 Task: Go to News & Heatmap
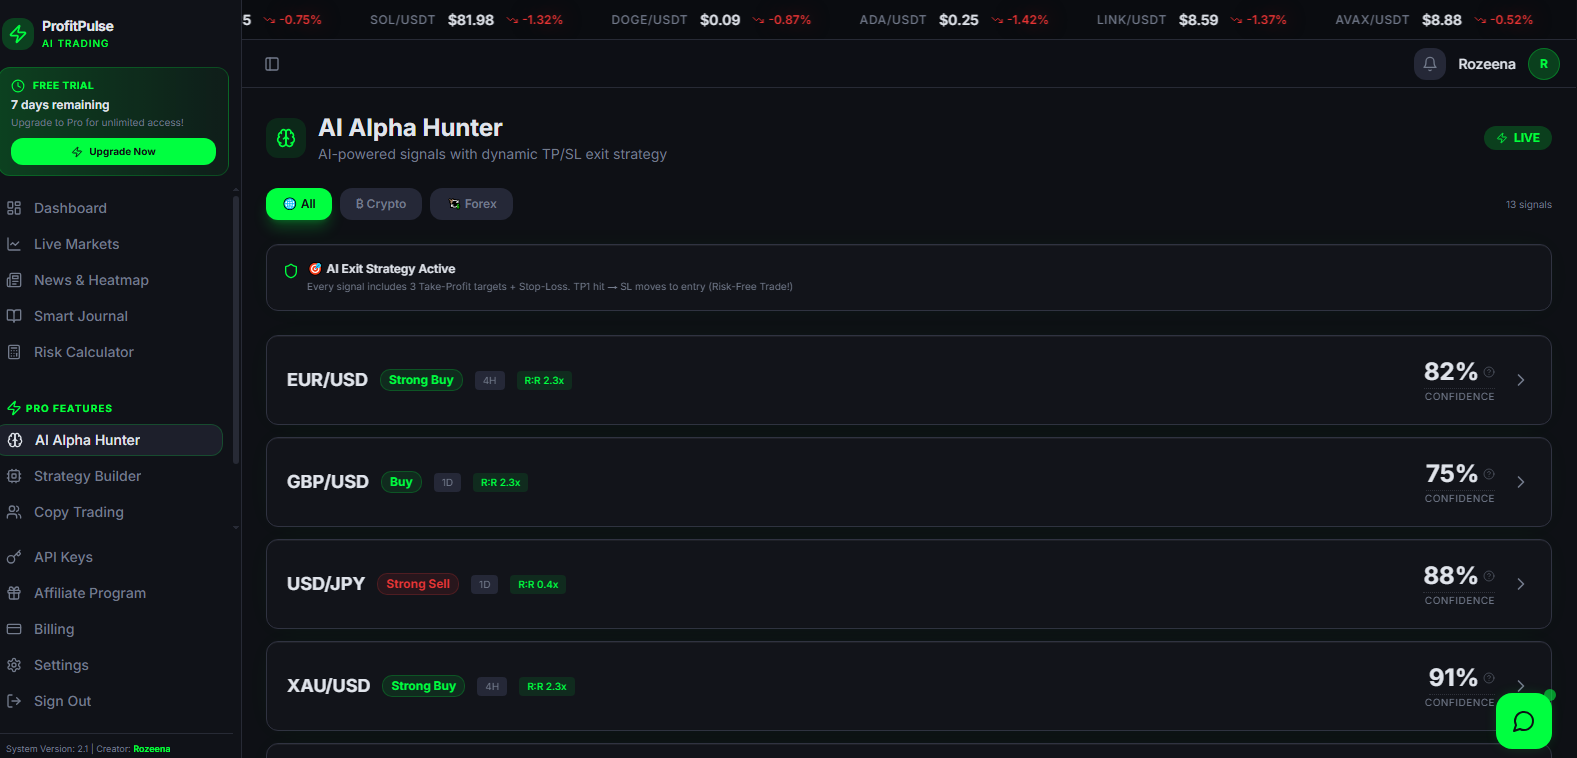coord(112,280)
